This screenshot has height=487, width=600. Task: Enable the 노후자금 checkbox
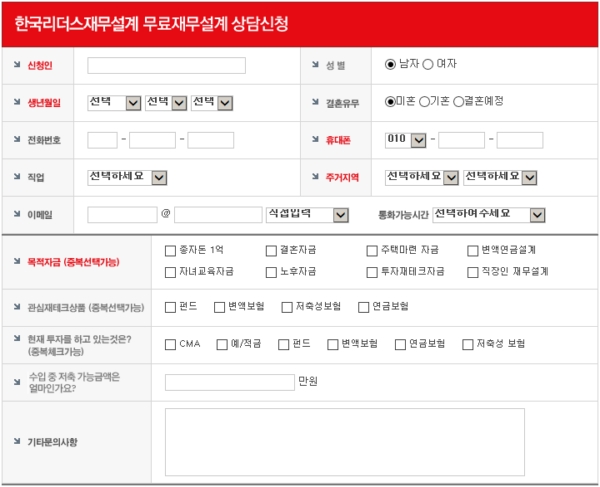(x=271, y=272)
